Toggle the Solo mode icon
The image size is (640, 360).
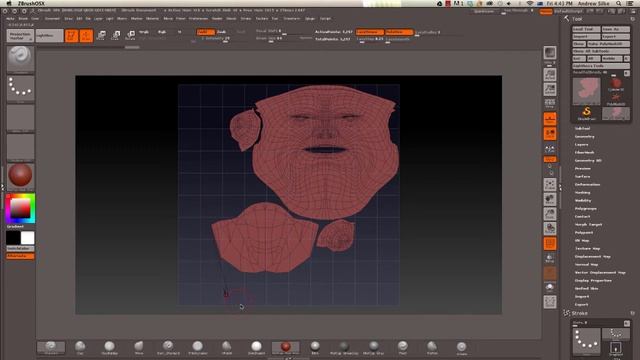550,287
